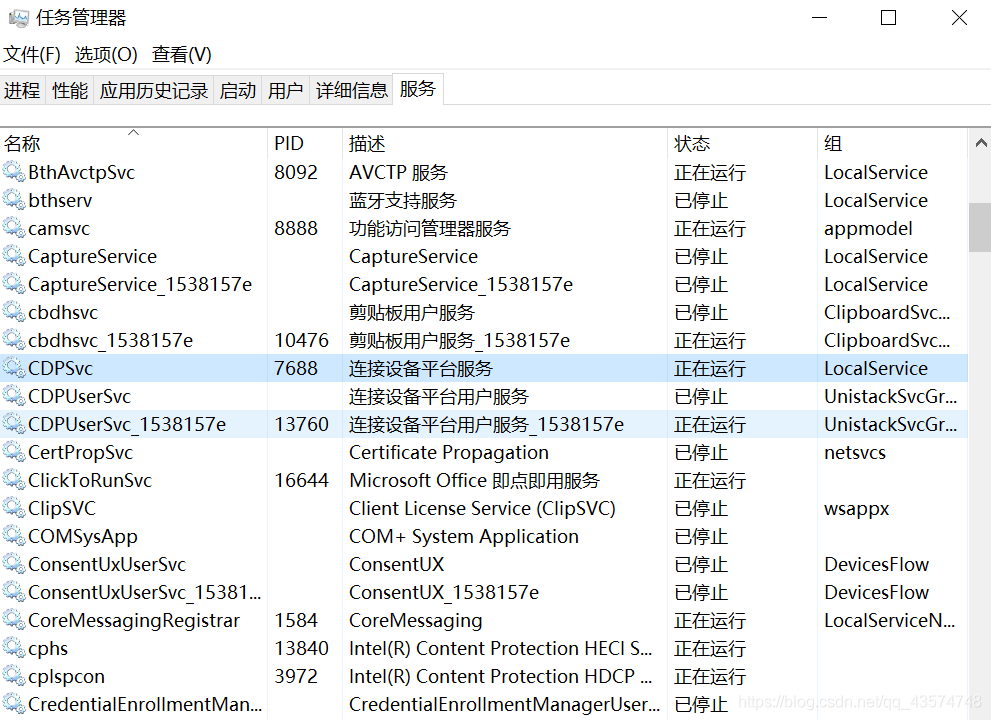Click the gear icon beside bthserv
This screenshot has height=720, width=991.
tap(13, 199)
